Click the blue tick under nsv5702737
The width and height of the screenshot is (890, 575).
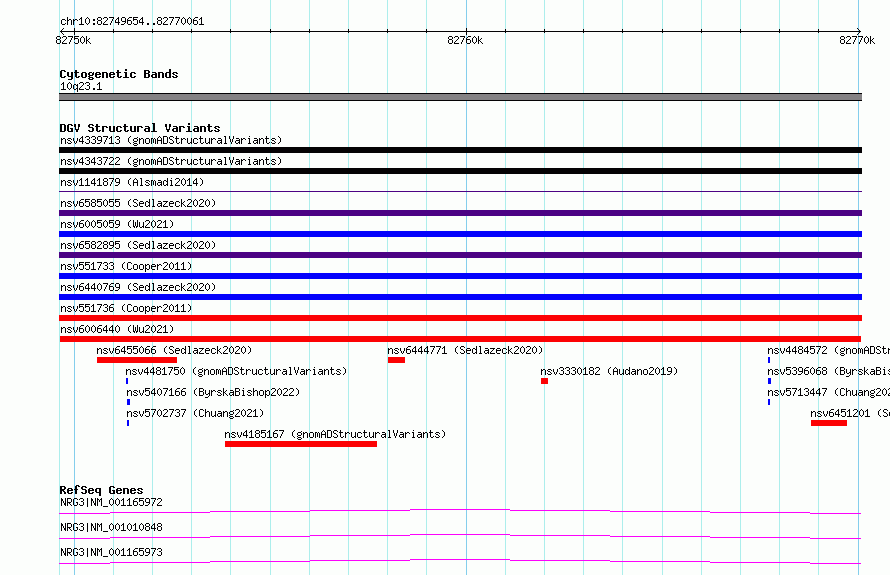point(128,423)
